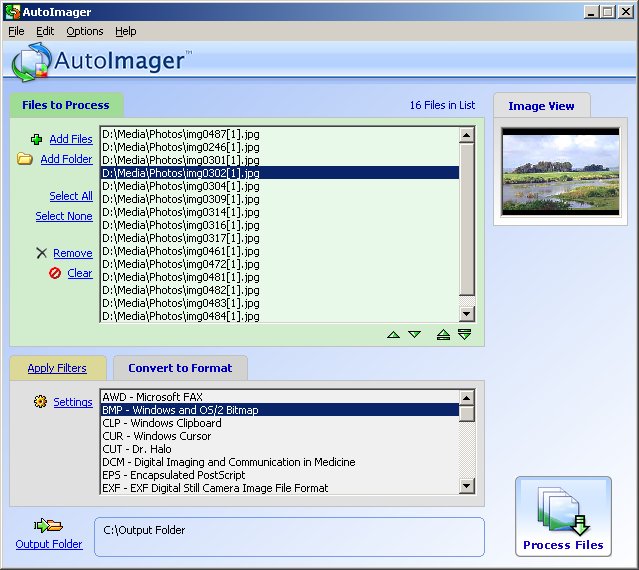The height and width of the screenshot is (570, 639).
Task: Select img0472[1].jpg in the file list
Action: [280, 264]
